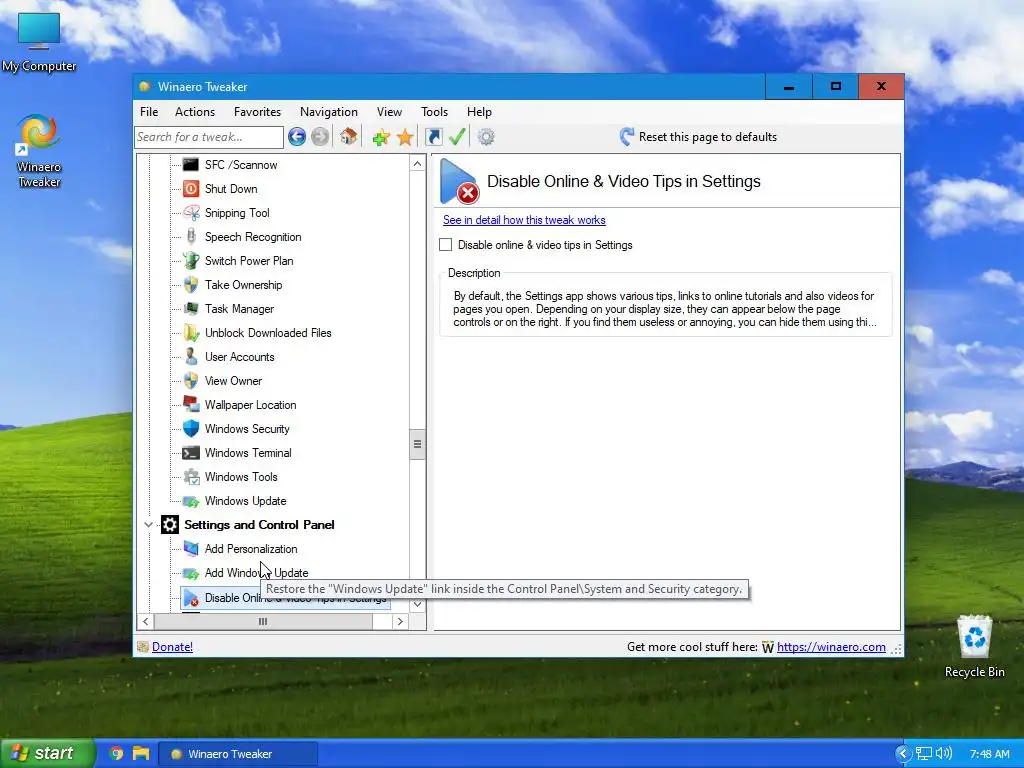Go to the Home page icon
Viewport: 1024px width, 768px height.
coord(348,136)
